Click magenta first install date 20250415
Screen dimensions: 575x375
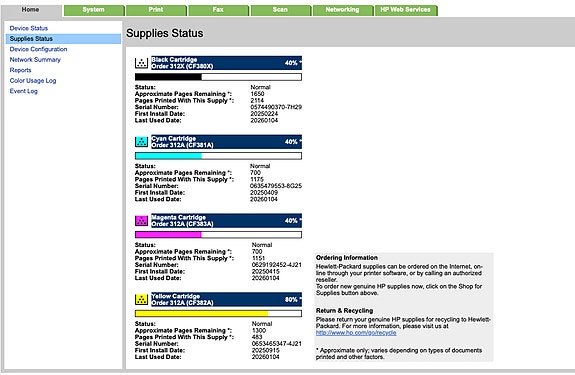pyautogui.click(x=265, y=271)
